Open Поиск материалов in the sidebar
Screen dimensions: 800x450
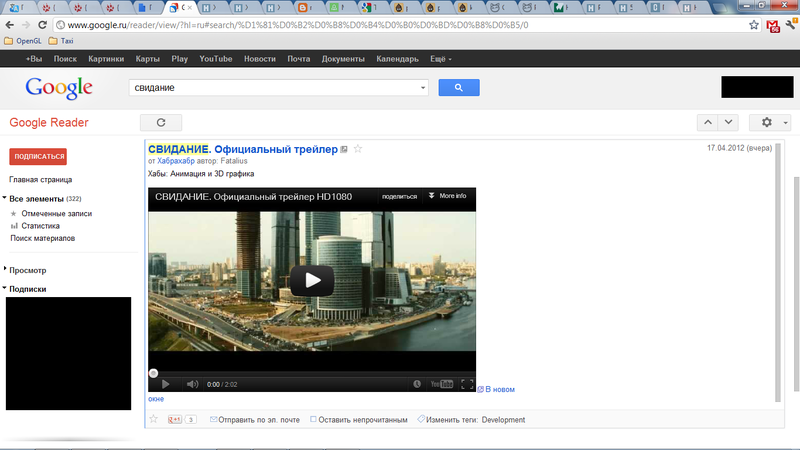(42, 238)
